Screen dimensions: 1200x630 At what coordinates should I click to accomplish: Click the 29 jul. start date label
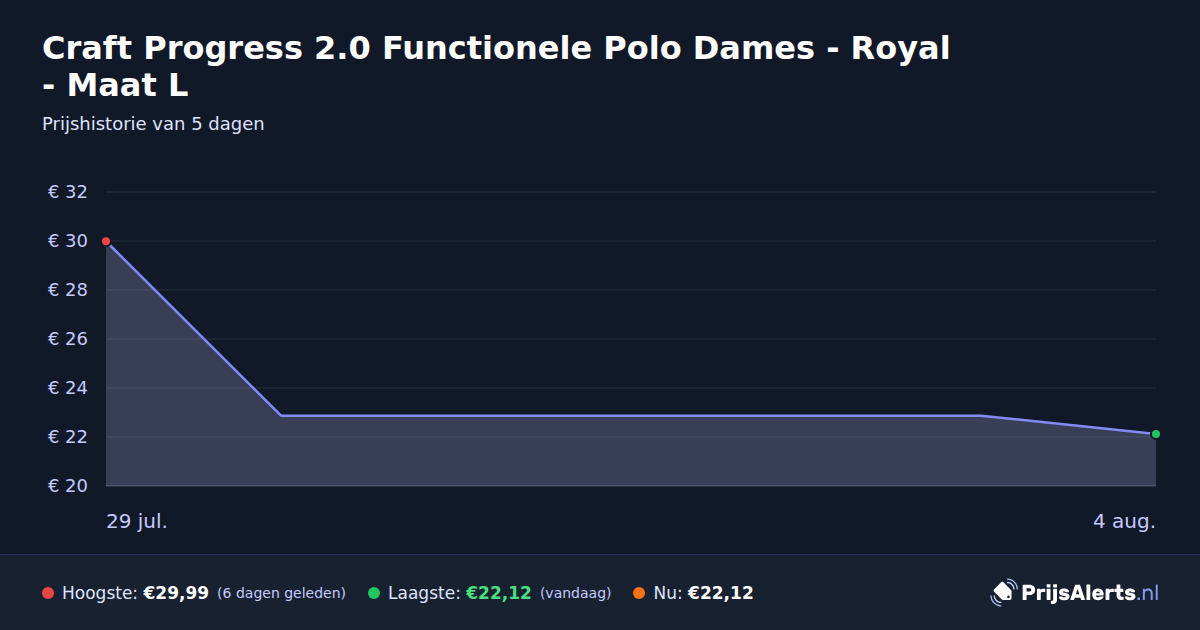pyautogui.click(x=137, y=522)
